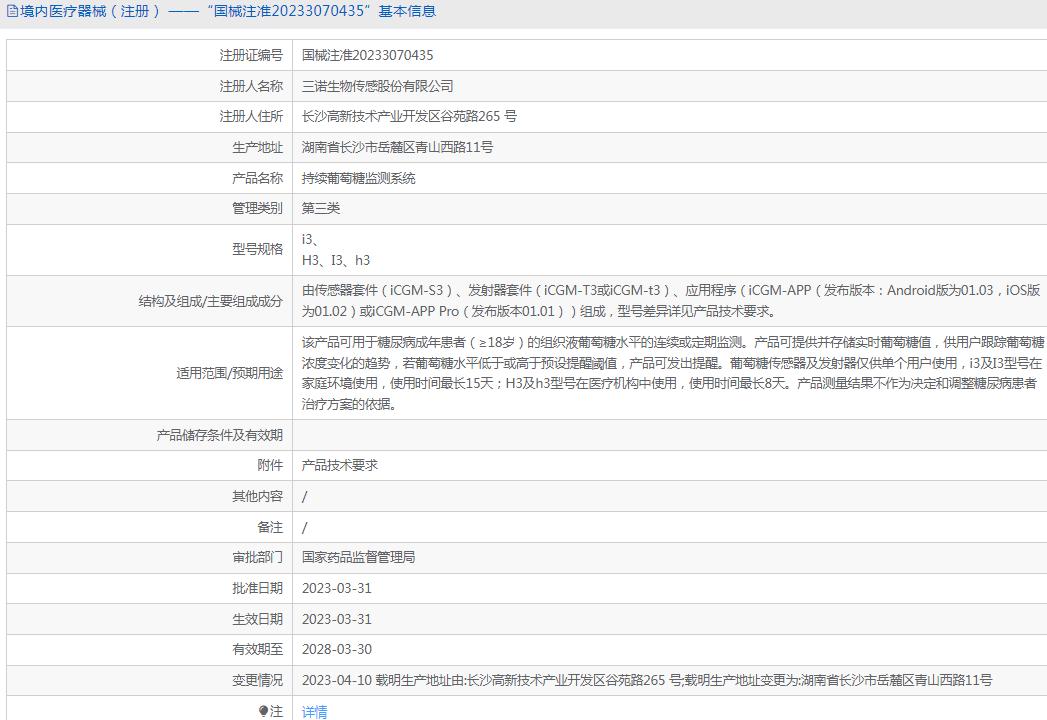Click the 产品储存条件及有效期 label
The image size is (1047, 720).
tap(220, 435)
